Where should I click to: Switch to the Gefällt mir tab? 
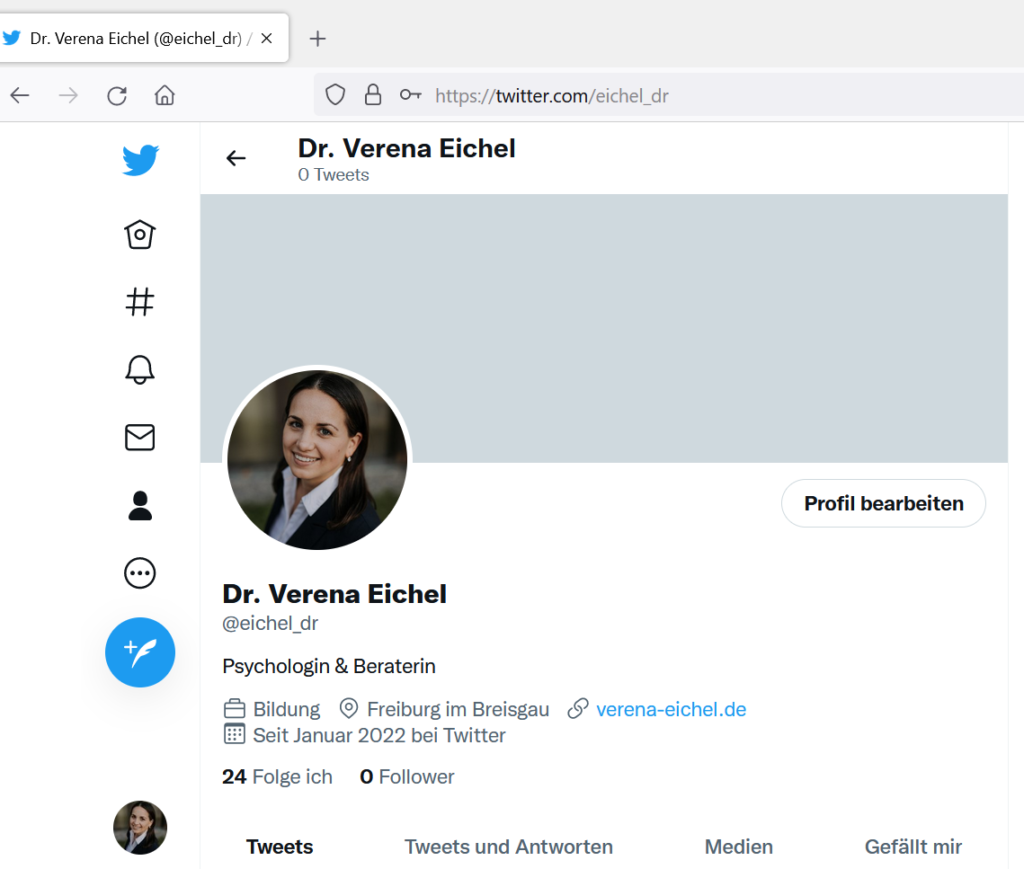point(913,847)
